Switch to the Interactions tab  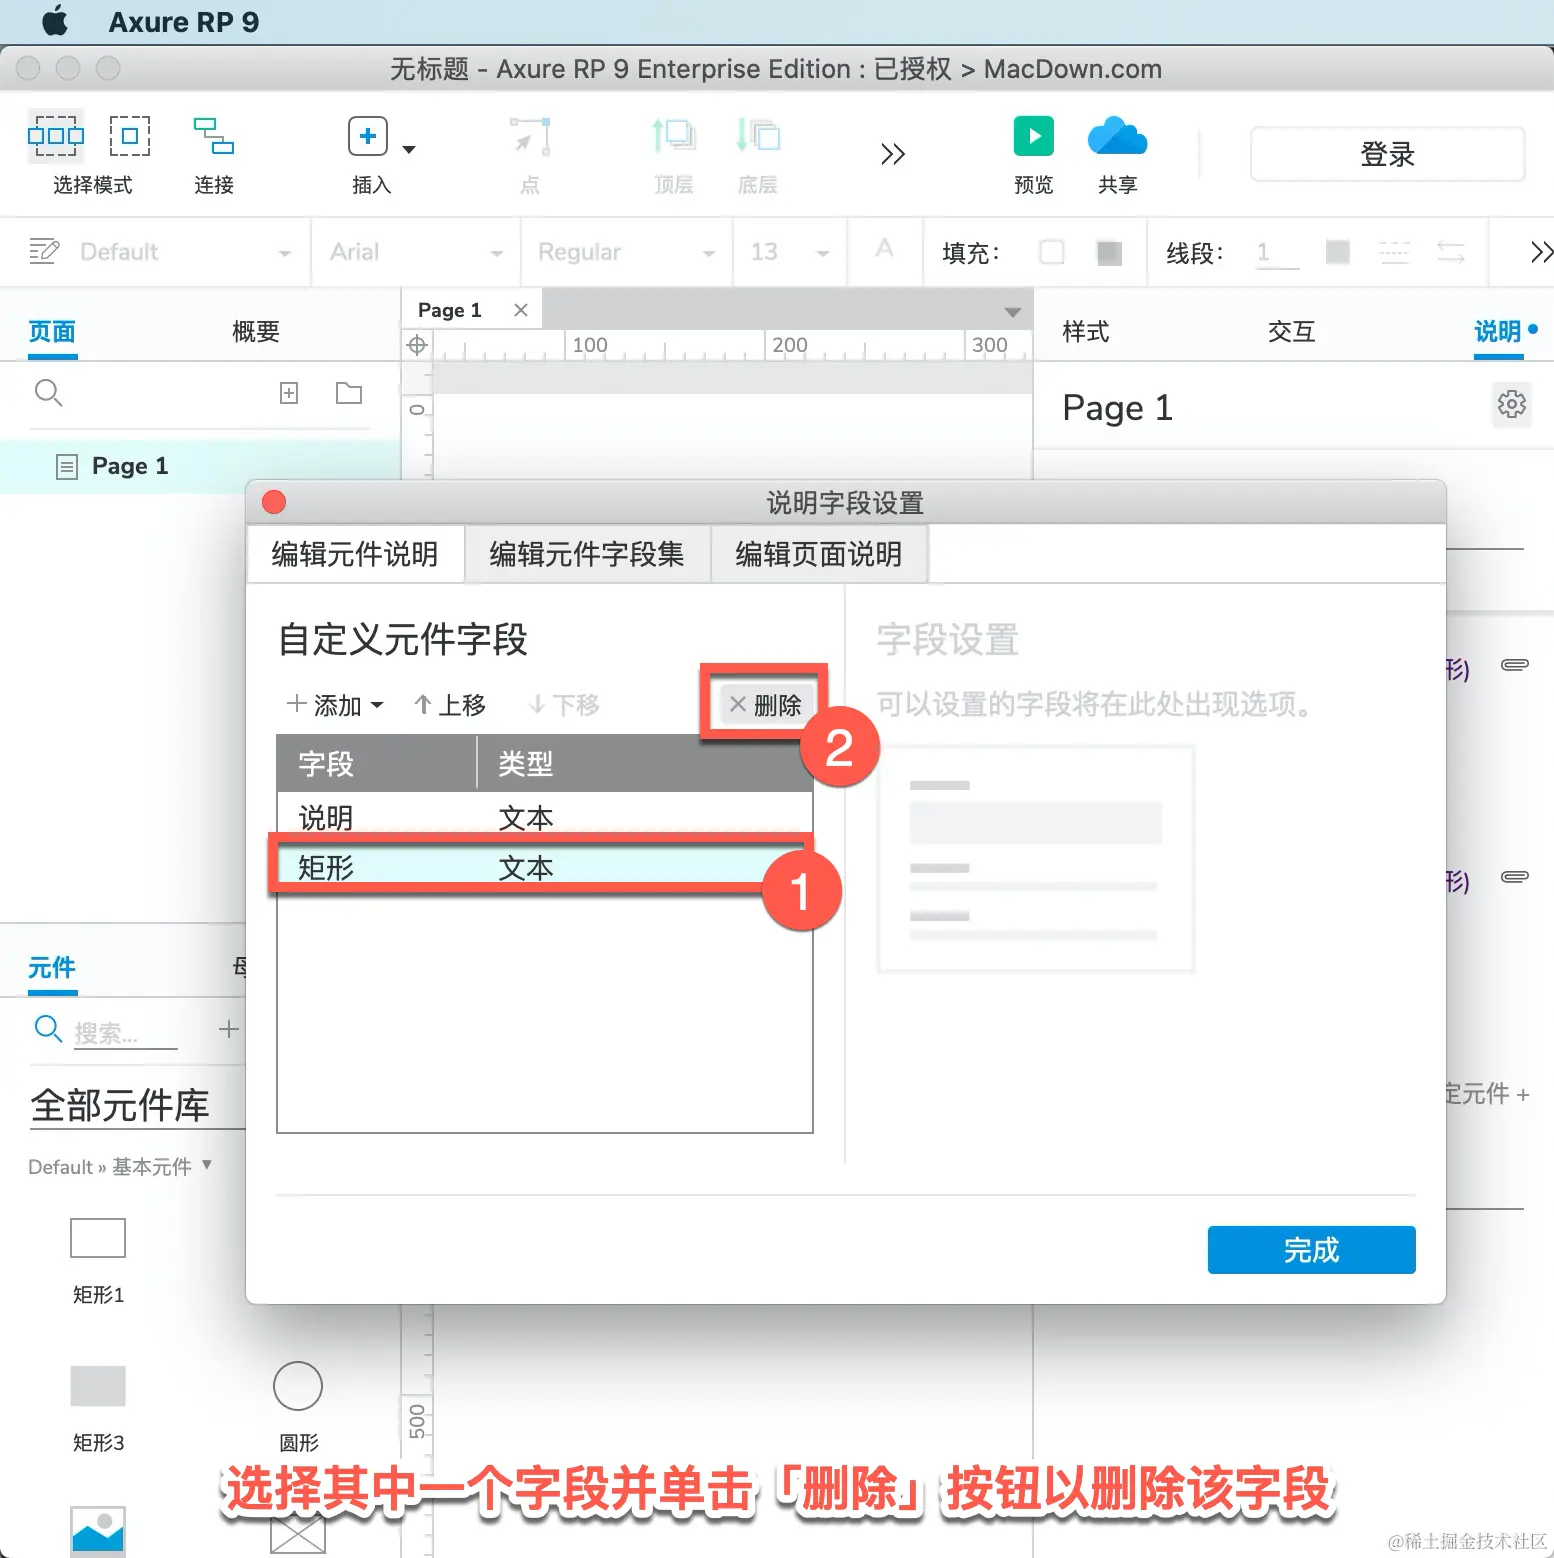point(1291,332)
